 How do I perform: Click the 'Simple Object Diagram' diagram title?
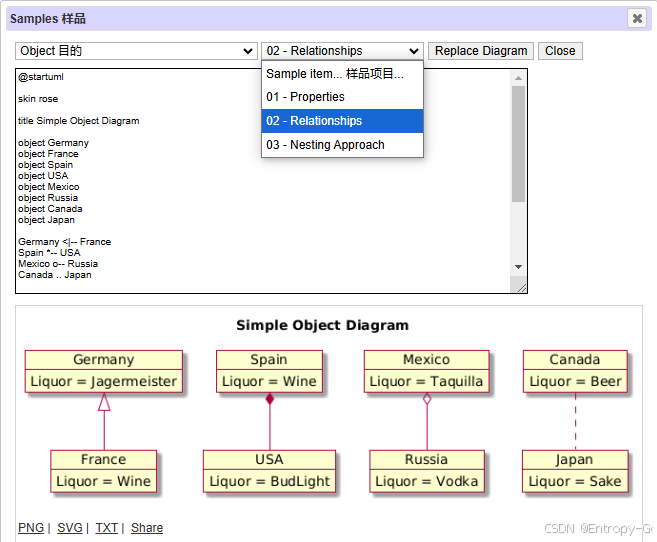pos(322,325)
